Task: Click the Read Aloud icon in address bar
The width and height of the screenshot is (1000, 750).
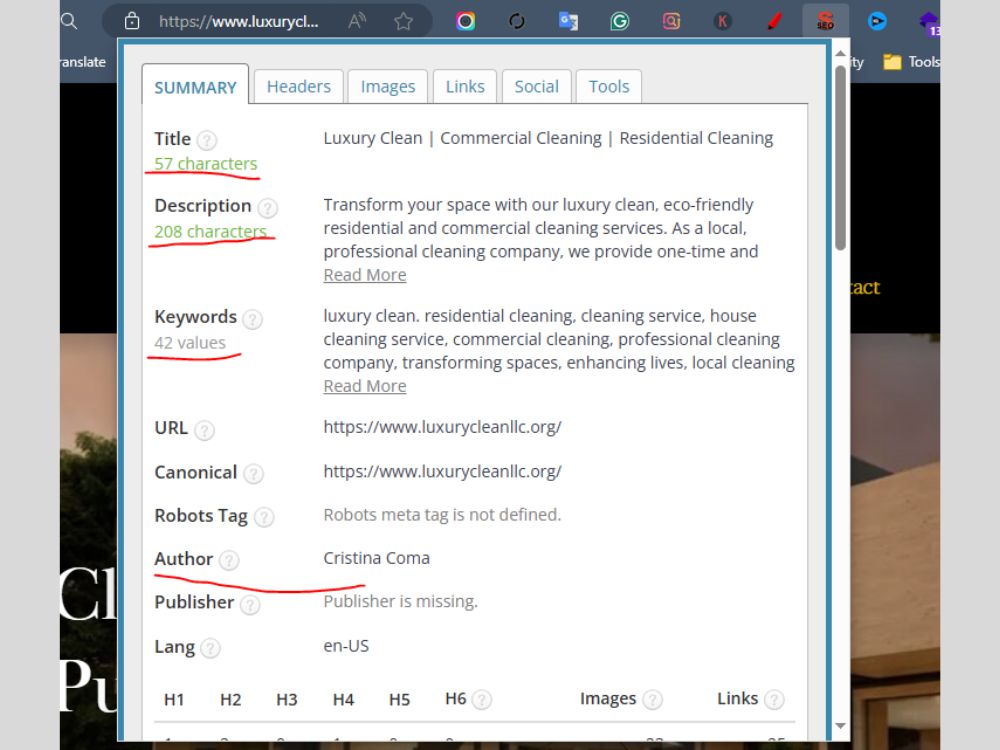Action: pos(357,21)
